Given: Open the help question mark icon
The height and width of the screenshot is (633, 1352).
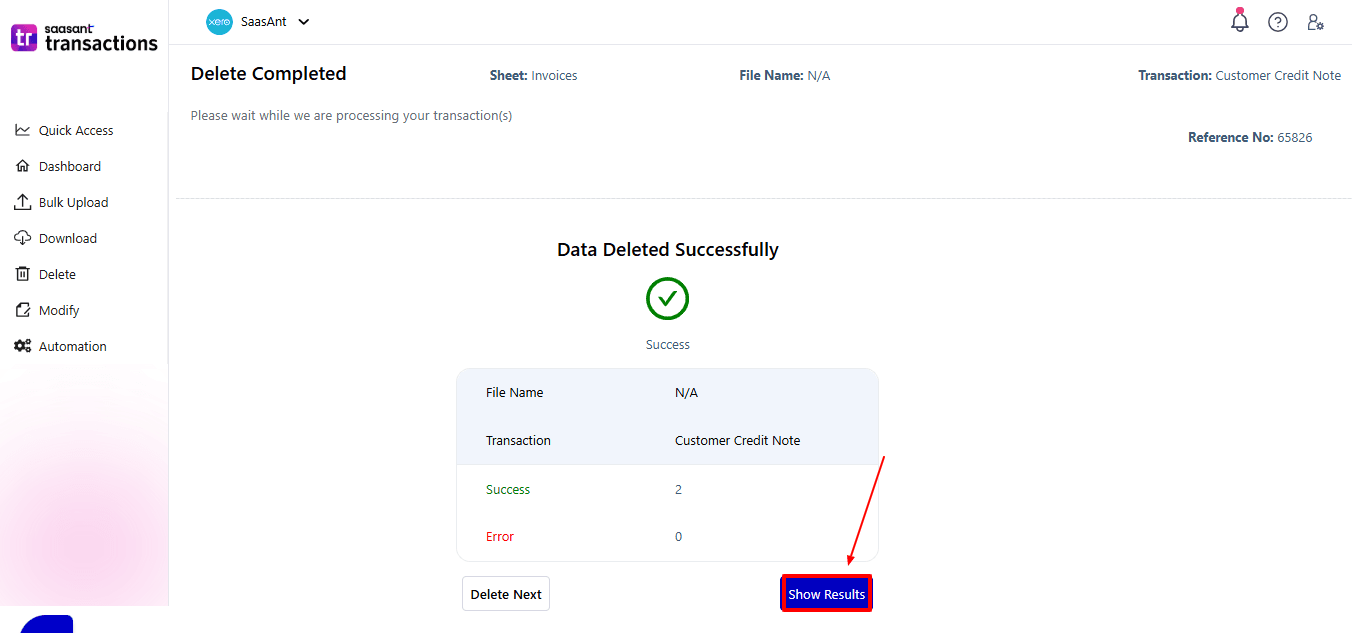Looking at the screenshot, I should (1278, 22).
